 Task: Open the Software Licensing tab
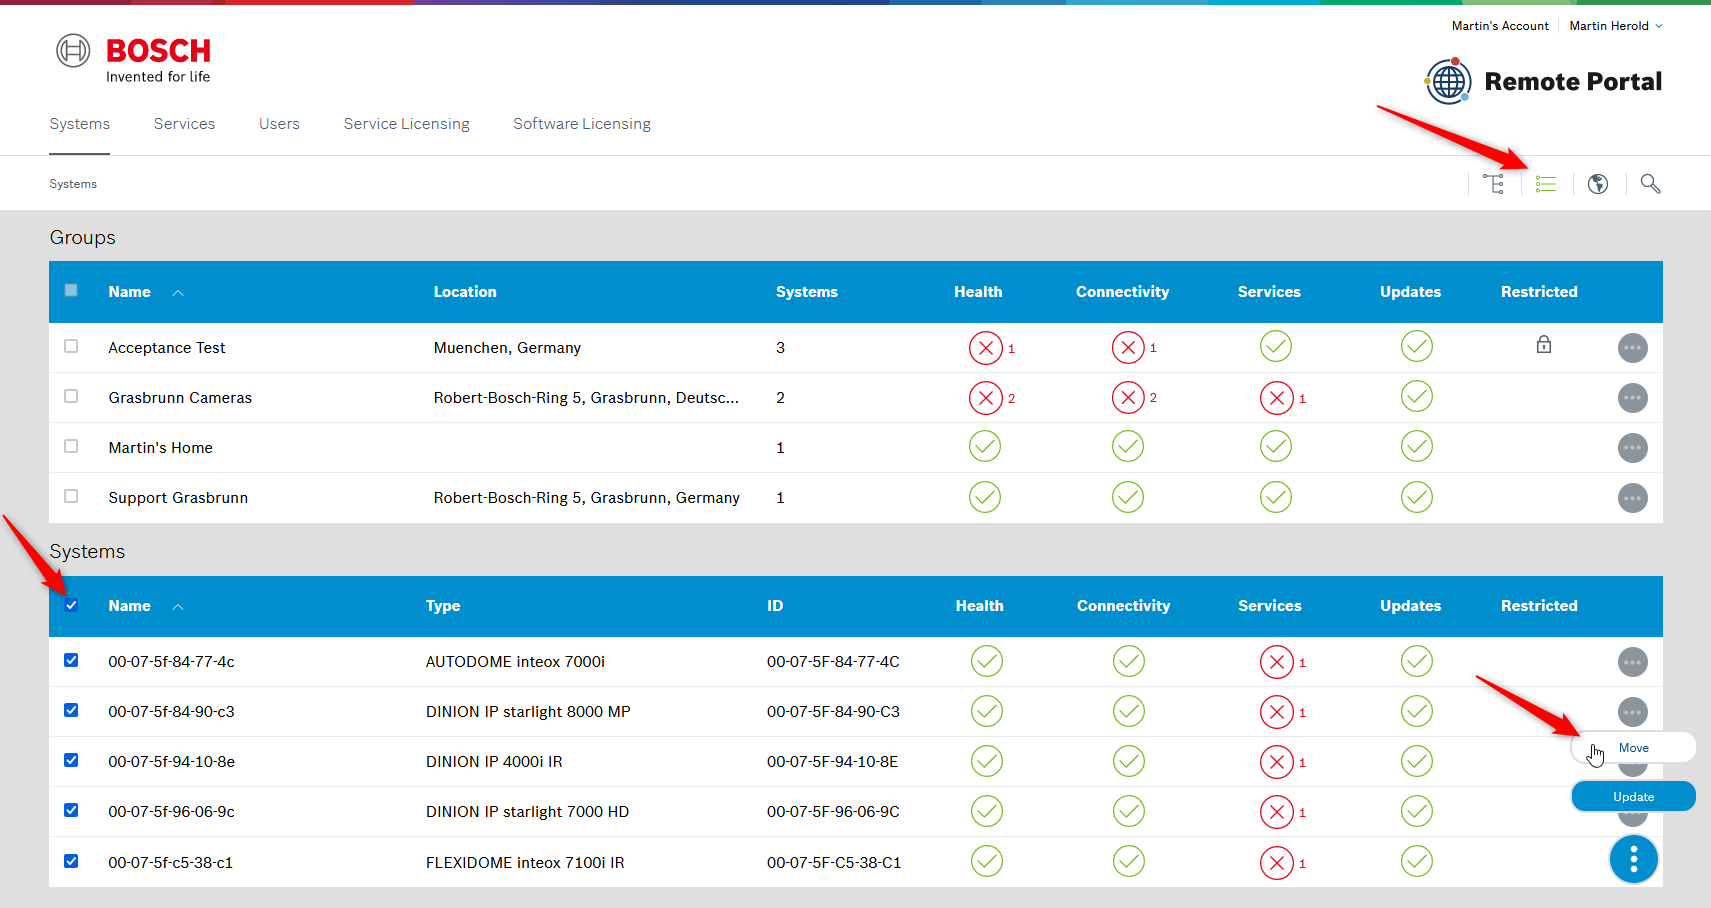(x=582, y=124)
